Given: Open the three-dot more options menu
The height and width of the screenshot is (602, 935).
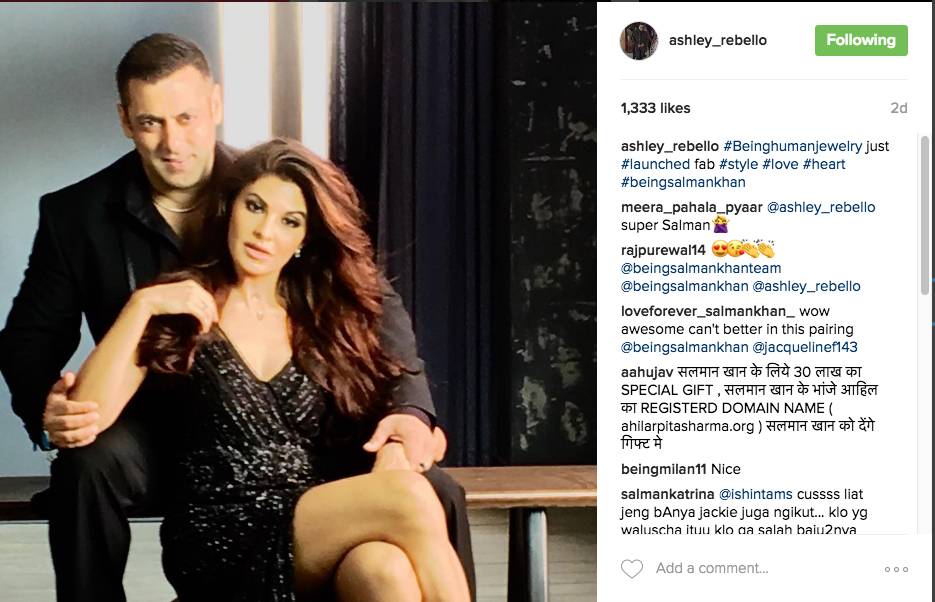Looking at the screenshot, I should (896, 569).
